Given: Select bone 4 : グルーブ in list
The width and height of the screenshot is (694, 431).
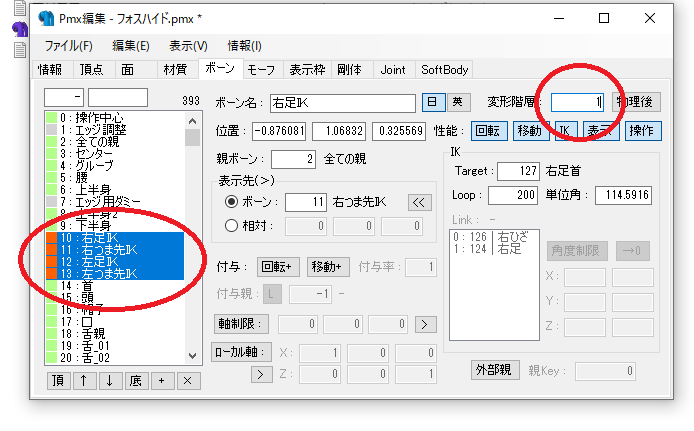Looking at the screenshot, I should click(x=115, y=165).
